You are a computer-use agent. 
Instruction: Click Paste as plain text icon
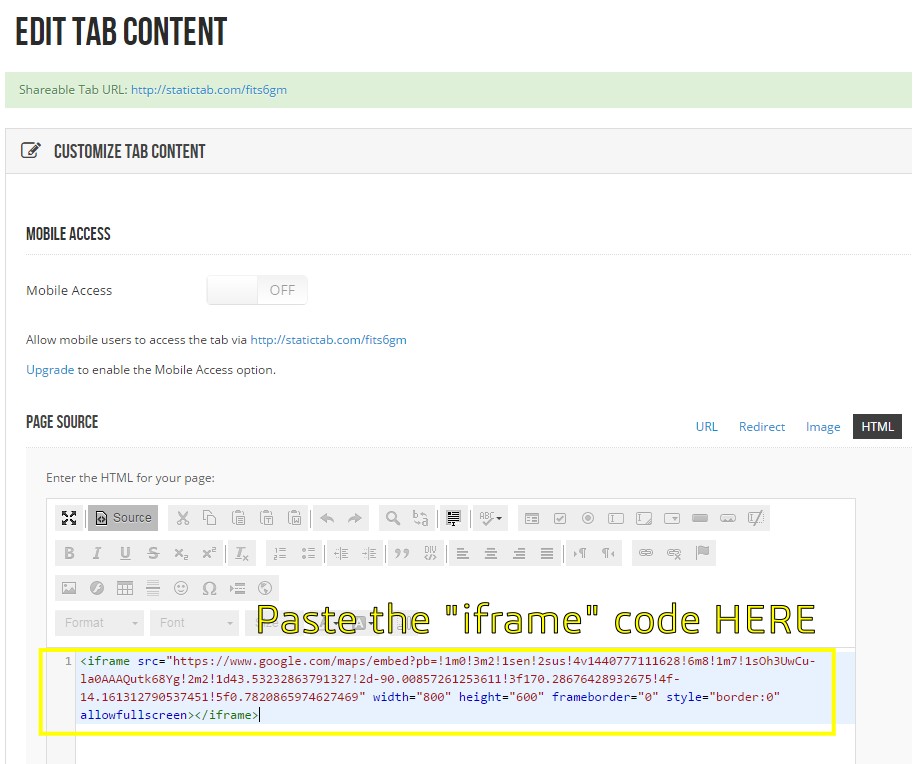tap(267, 518)
